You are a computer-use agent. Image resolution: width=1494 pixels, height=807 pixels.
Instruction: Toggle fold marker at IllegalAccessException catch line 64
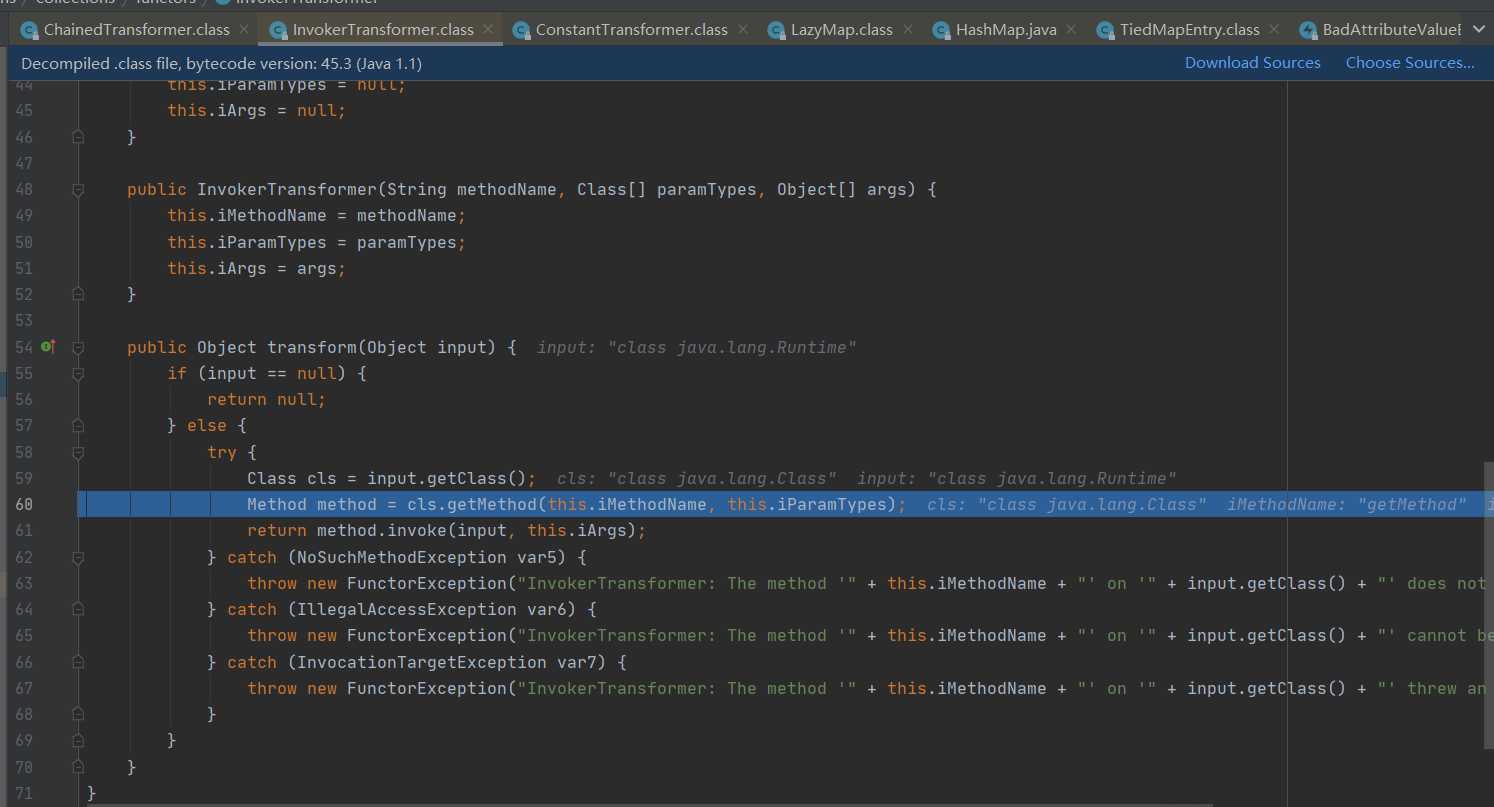pyautogui.click(x=78, y=609)
